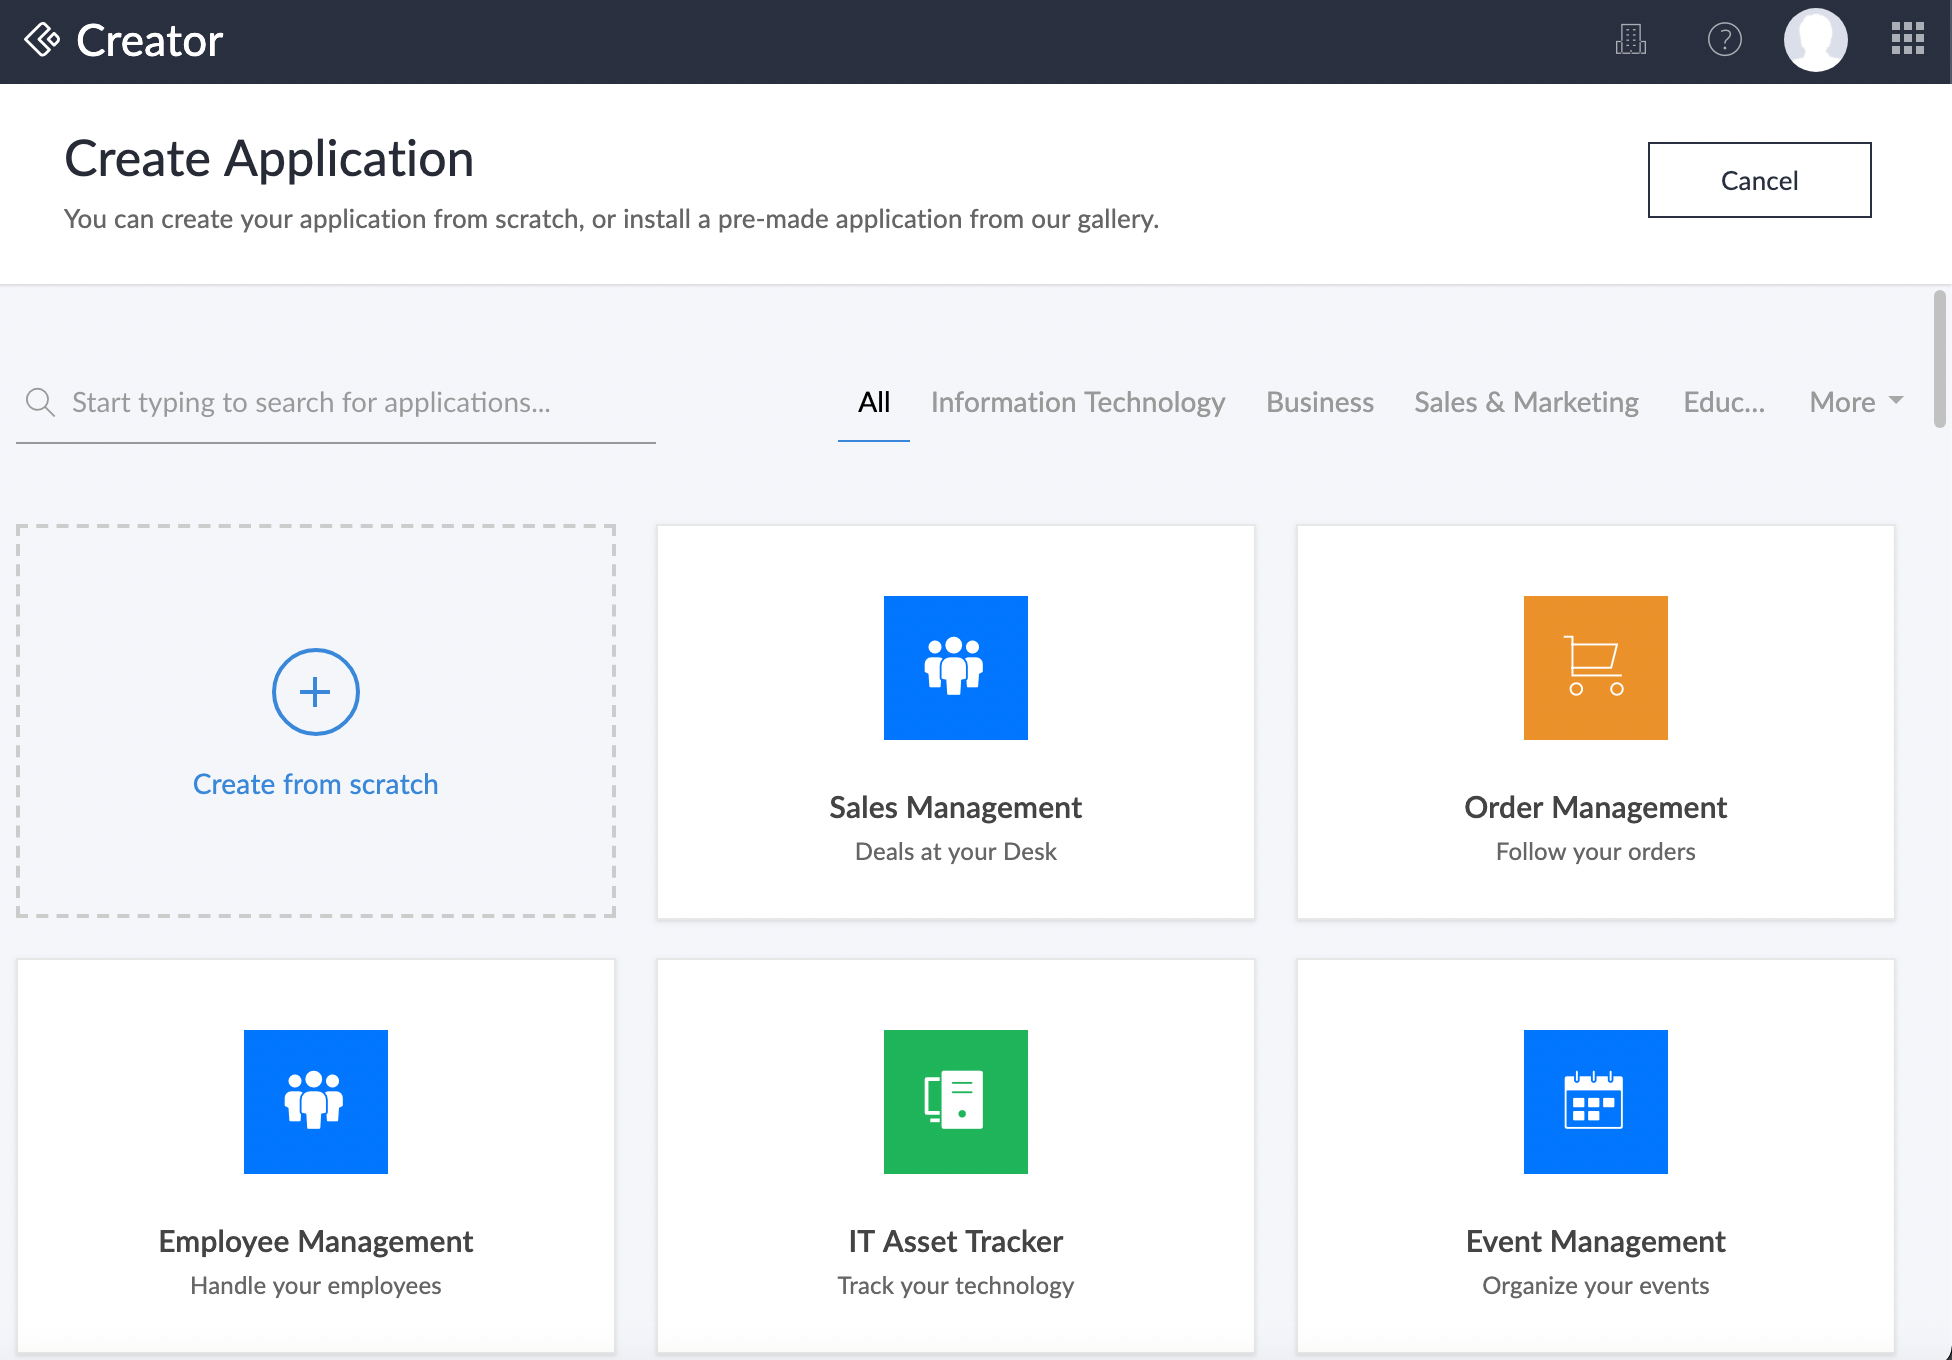Switch to the Sales & Marketing tab
1952x1360 pixels.
(1525, 402)
